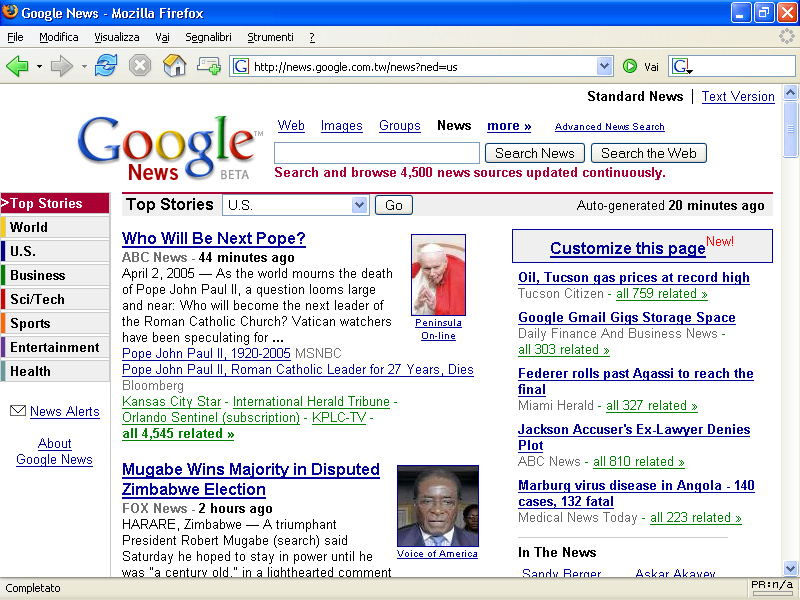Open the more » link
Viewport: 800px width, 600px height.
tap(509, 126)
